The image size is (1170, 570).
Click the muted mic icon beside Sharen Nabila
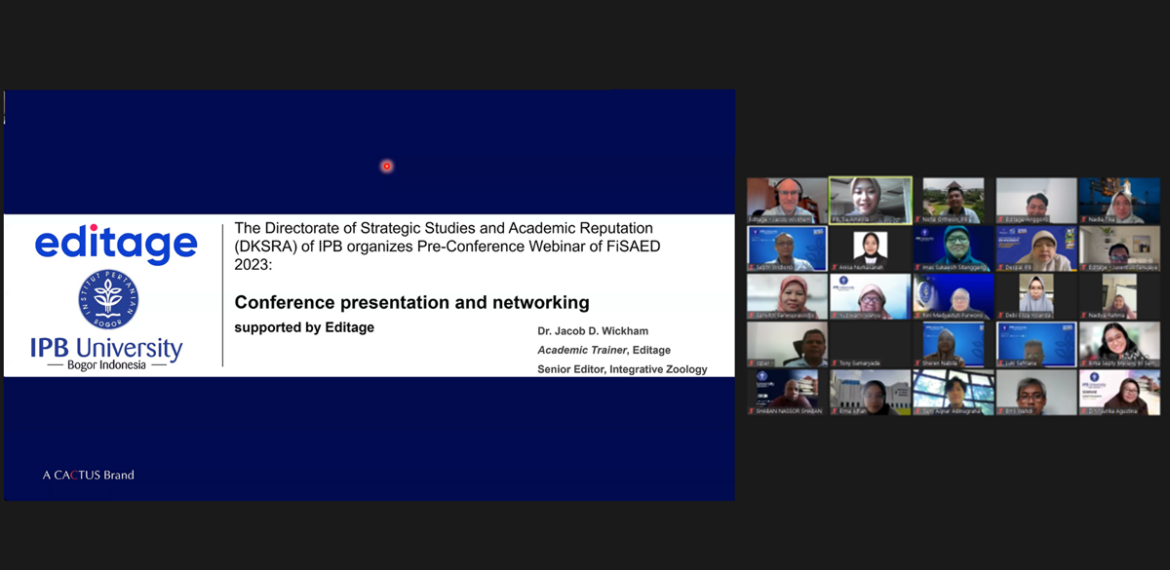pos(917,363)
